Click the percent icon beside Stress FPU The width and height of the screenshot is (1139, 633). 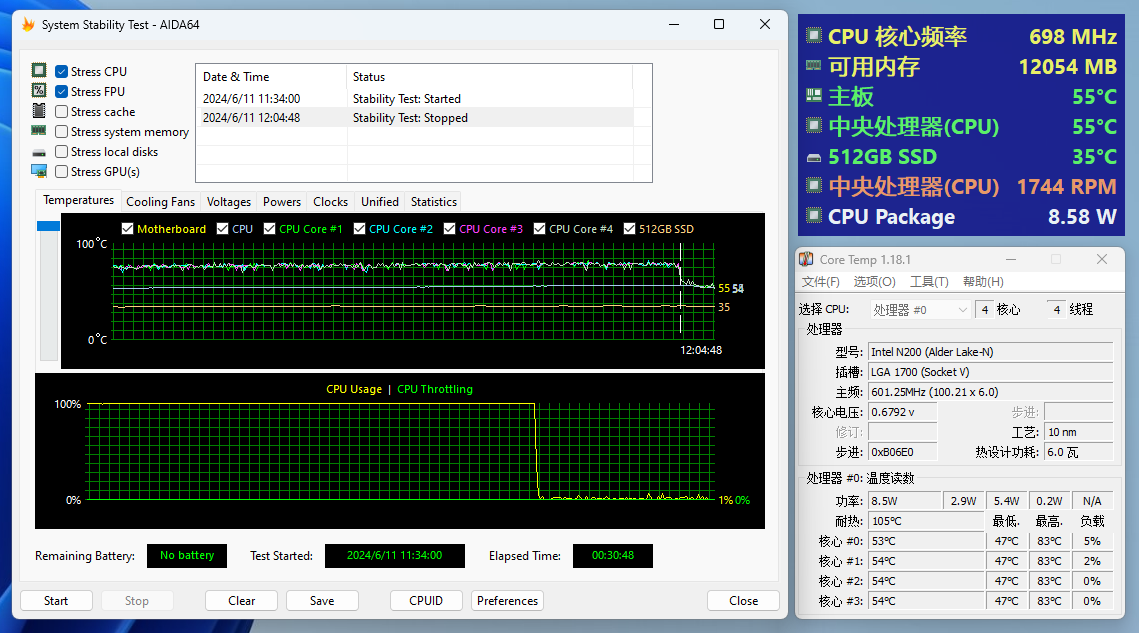pos(39,90)
